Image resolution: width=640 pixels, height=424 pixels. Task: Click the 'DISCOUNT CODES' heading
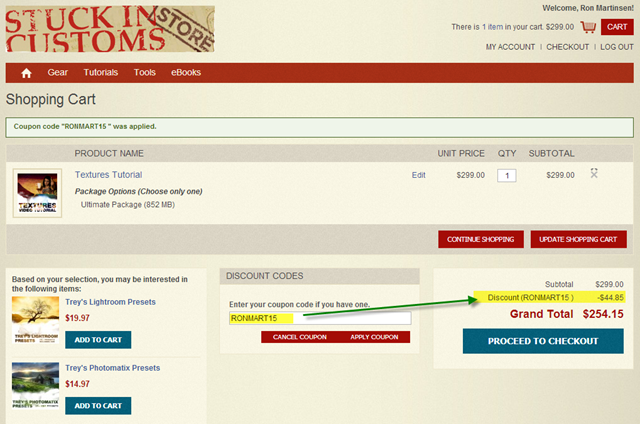264,276
